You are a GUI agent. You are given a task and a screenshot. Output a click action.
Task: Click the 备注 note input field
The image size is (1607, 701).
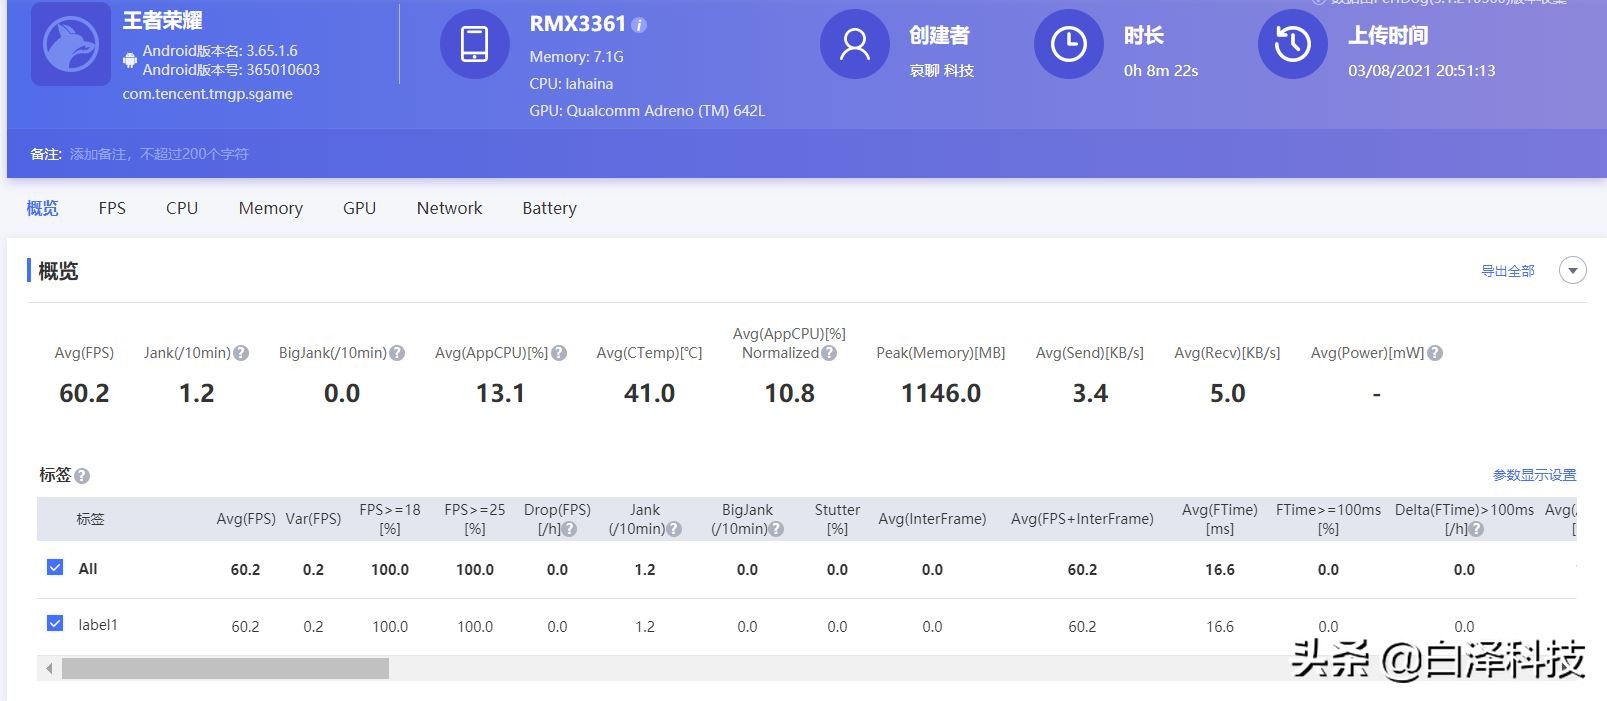click(x=159, y=154)
